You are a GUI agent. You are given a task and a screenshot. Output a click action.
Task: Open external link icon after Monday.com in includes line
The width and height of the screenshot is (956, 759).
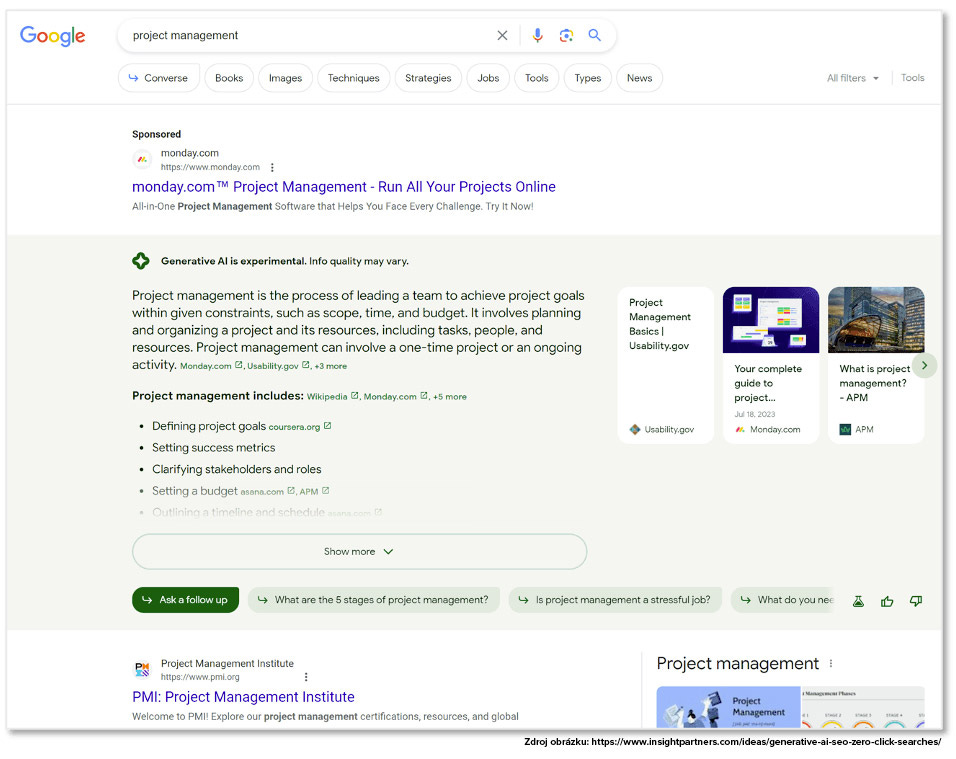coord(424,396)
